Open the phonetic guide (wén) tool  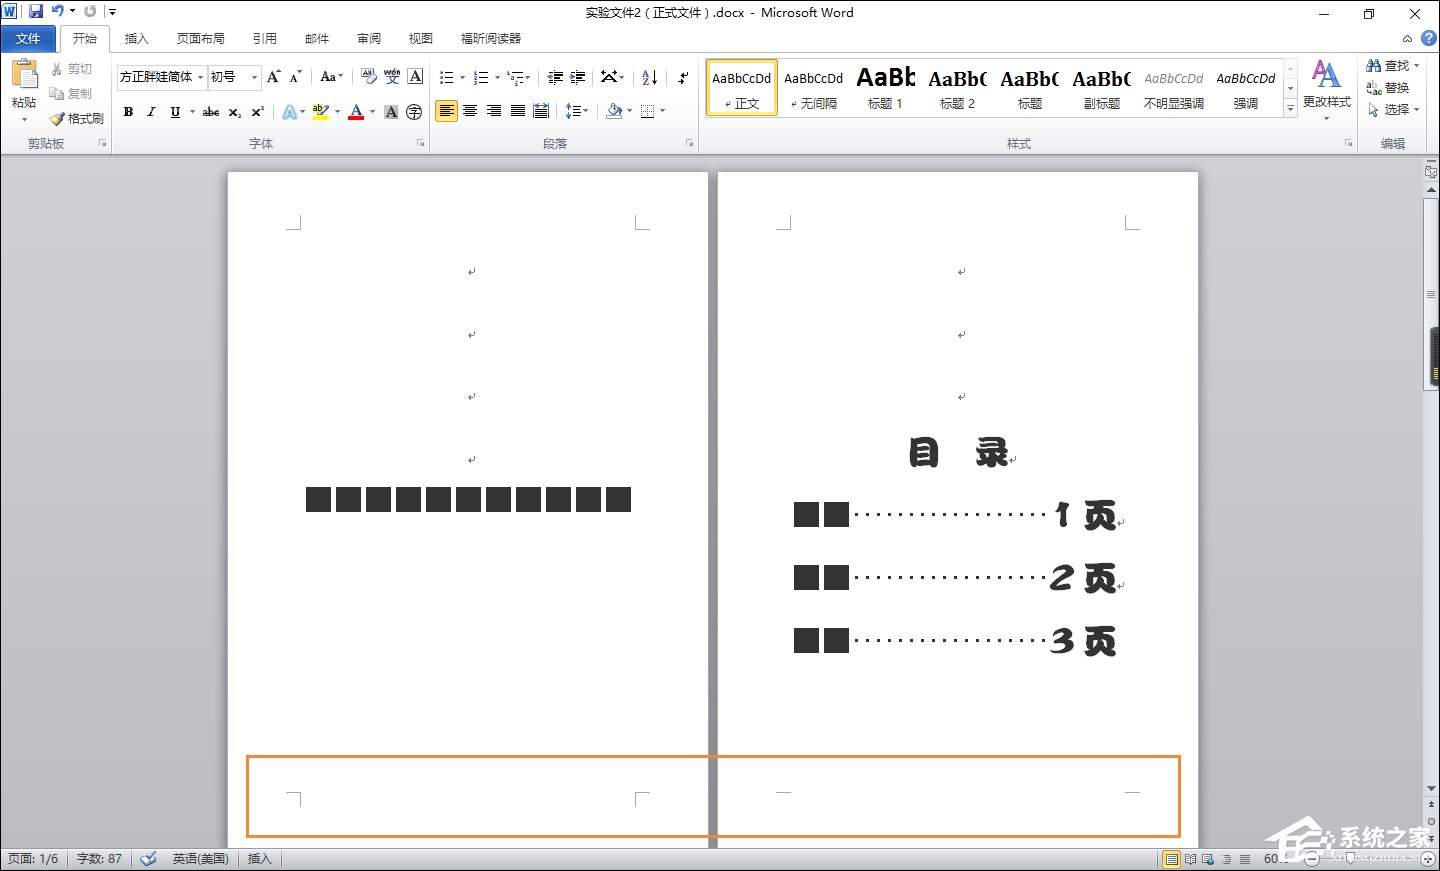coord(392,77)
